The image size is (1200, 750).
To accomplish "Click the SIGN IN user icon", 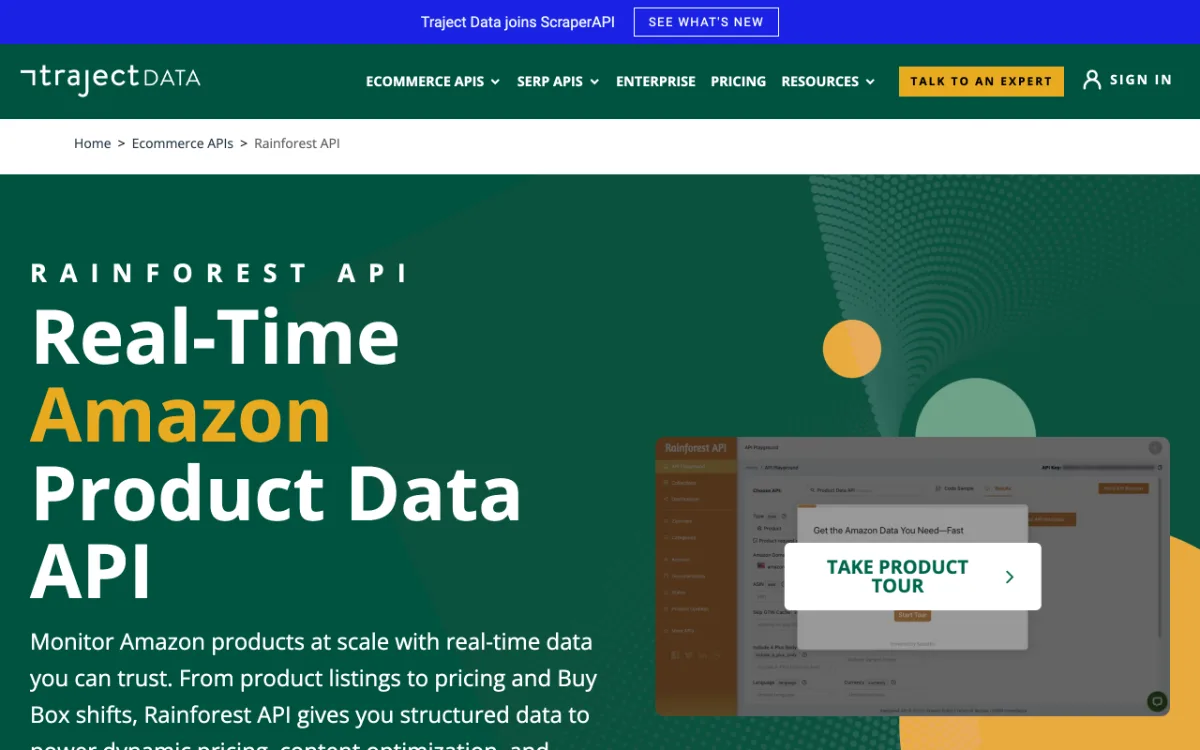I will tap(1092, 80).
